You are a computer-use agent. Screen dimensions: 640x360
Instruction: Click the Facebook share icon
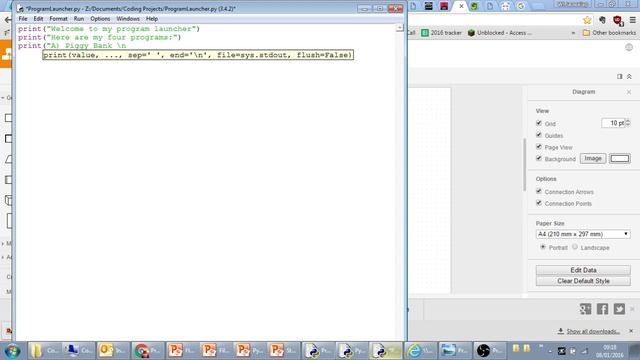[x=602, y=309]
